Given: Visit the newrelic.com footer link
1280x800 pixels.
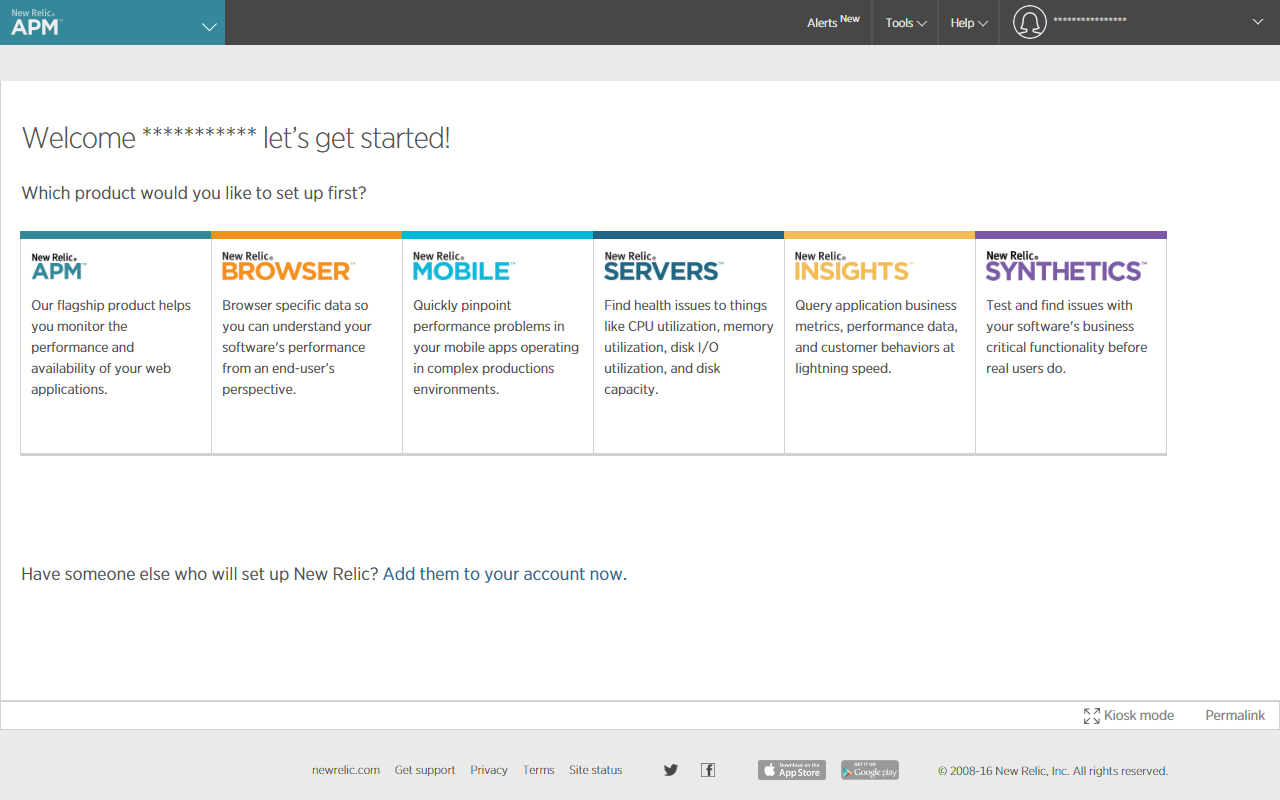Looking at the screenshot, I should click(x=346, y=770).
